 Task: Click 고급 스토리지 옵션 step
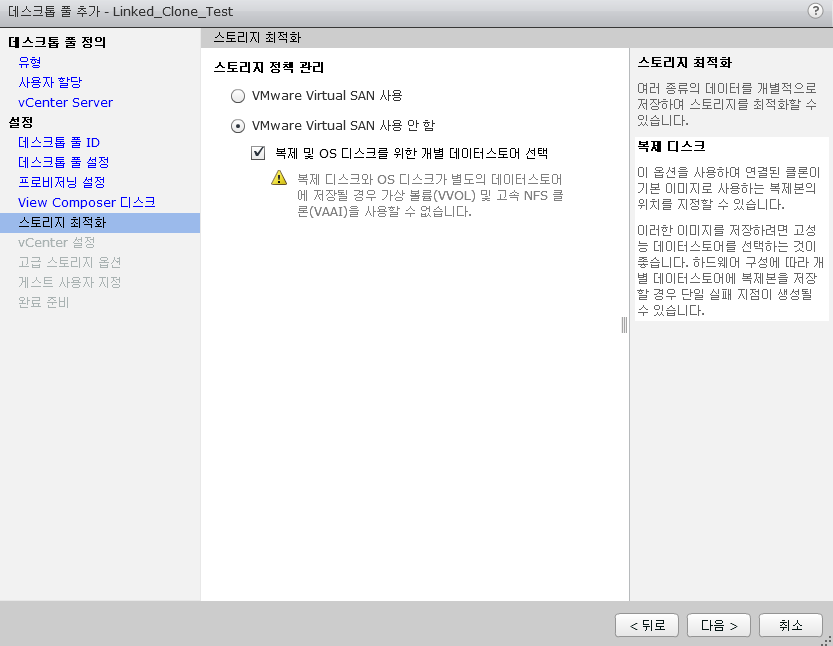pos(70,262)
